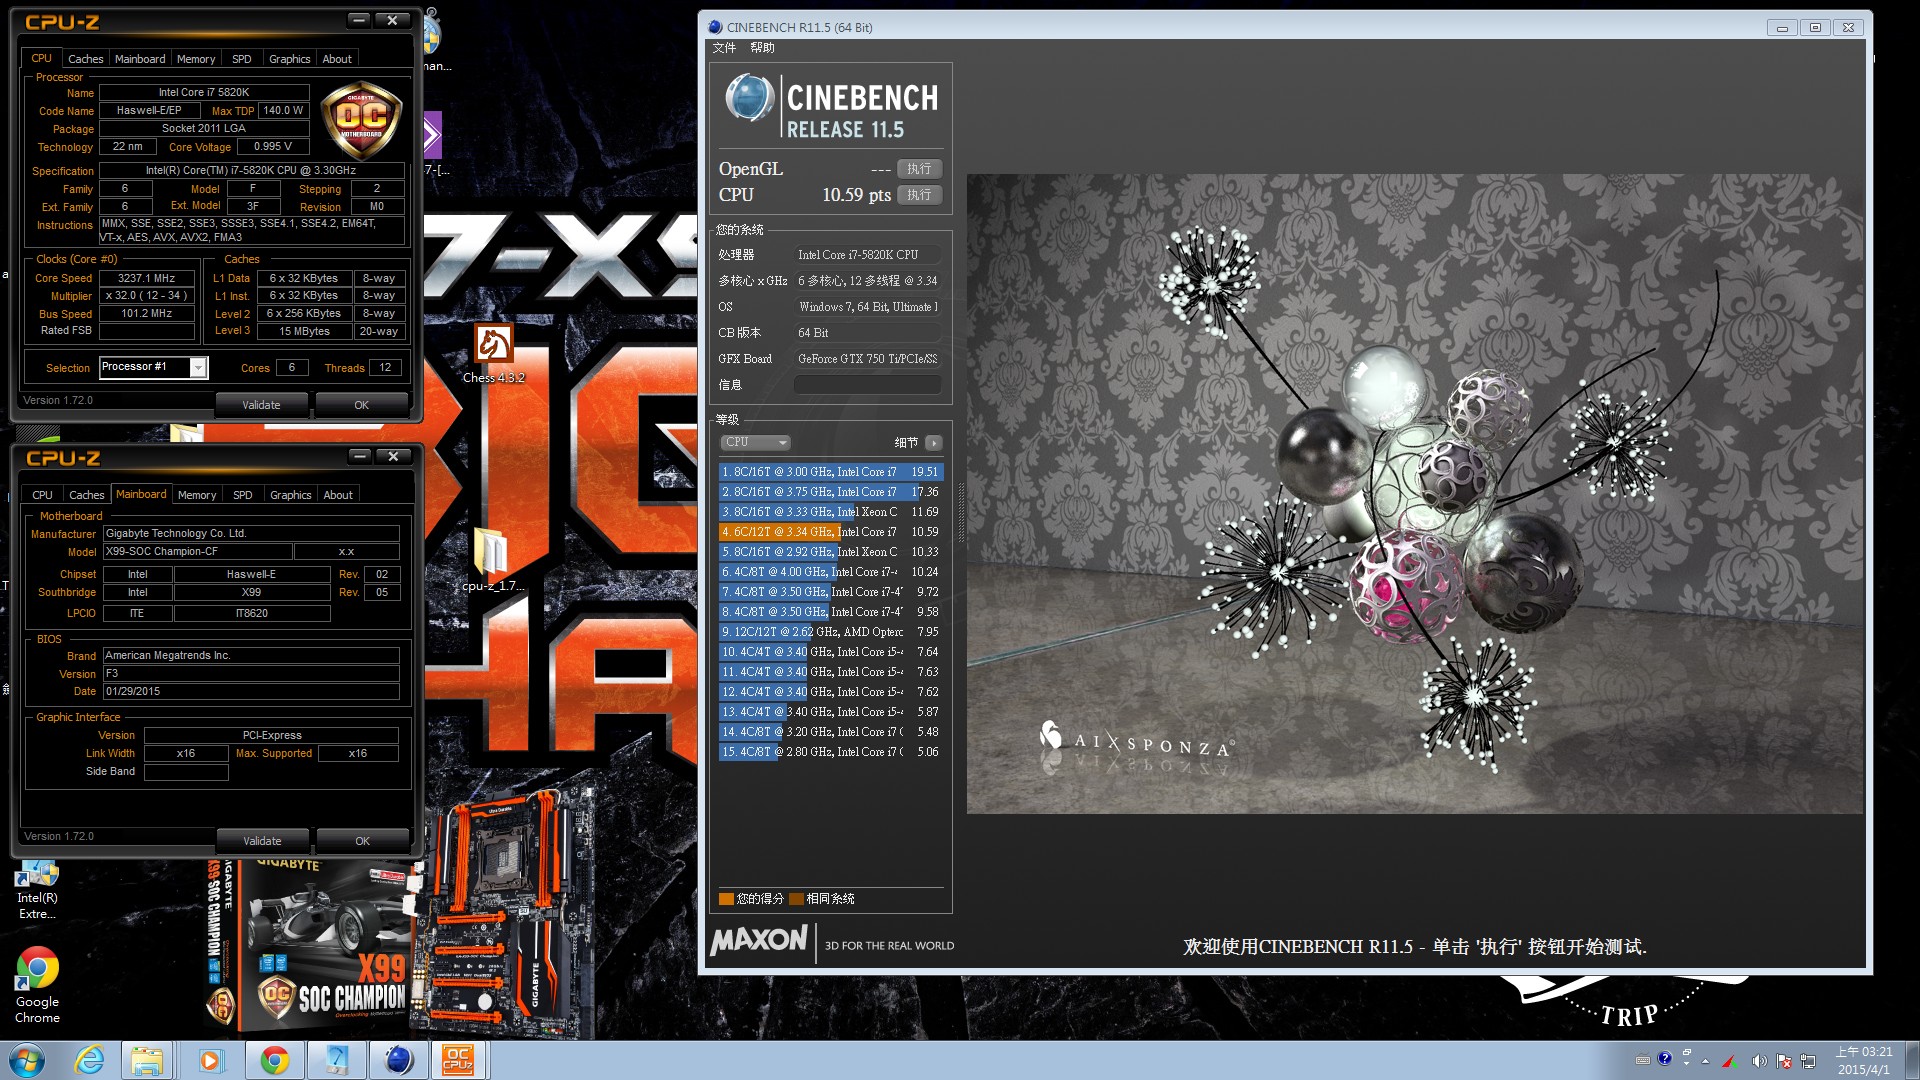Click the Show Desktop button
Image resolution: width=1920 pixels, height=1080 pixels.
(x=1911, y=1060)
